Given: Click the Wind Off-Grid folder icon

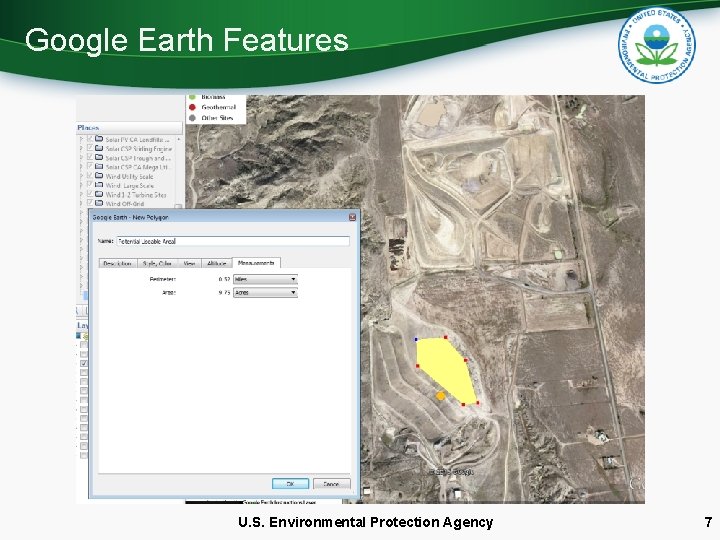Looking at the screenshot, I should pos(99,202).
